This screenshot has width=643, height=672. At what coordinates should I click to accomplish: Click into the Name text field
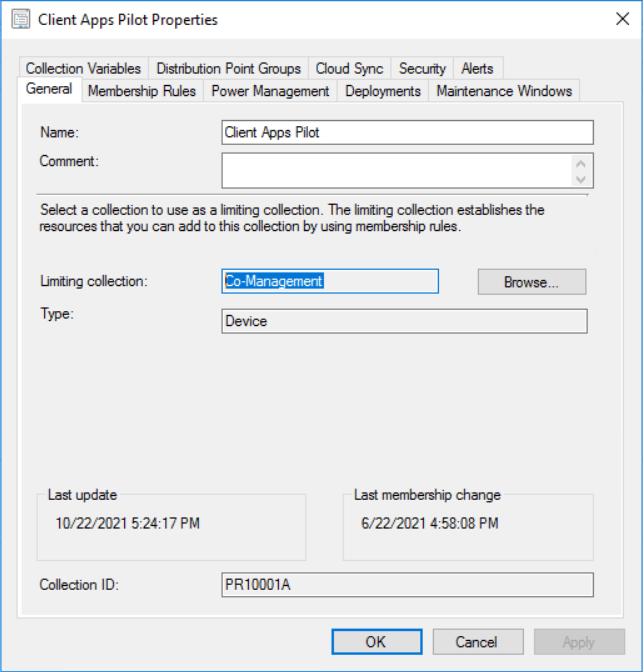(407, 132)
